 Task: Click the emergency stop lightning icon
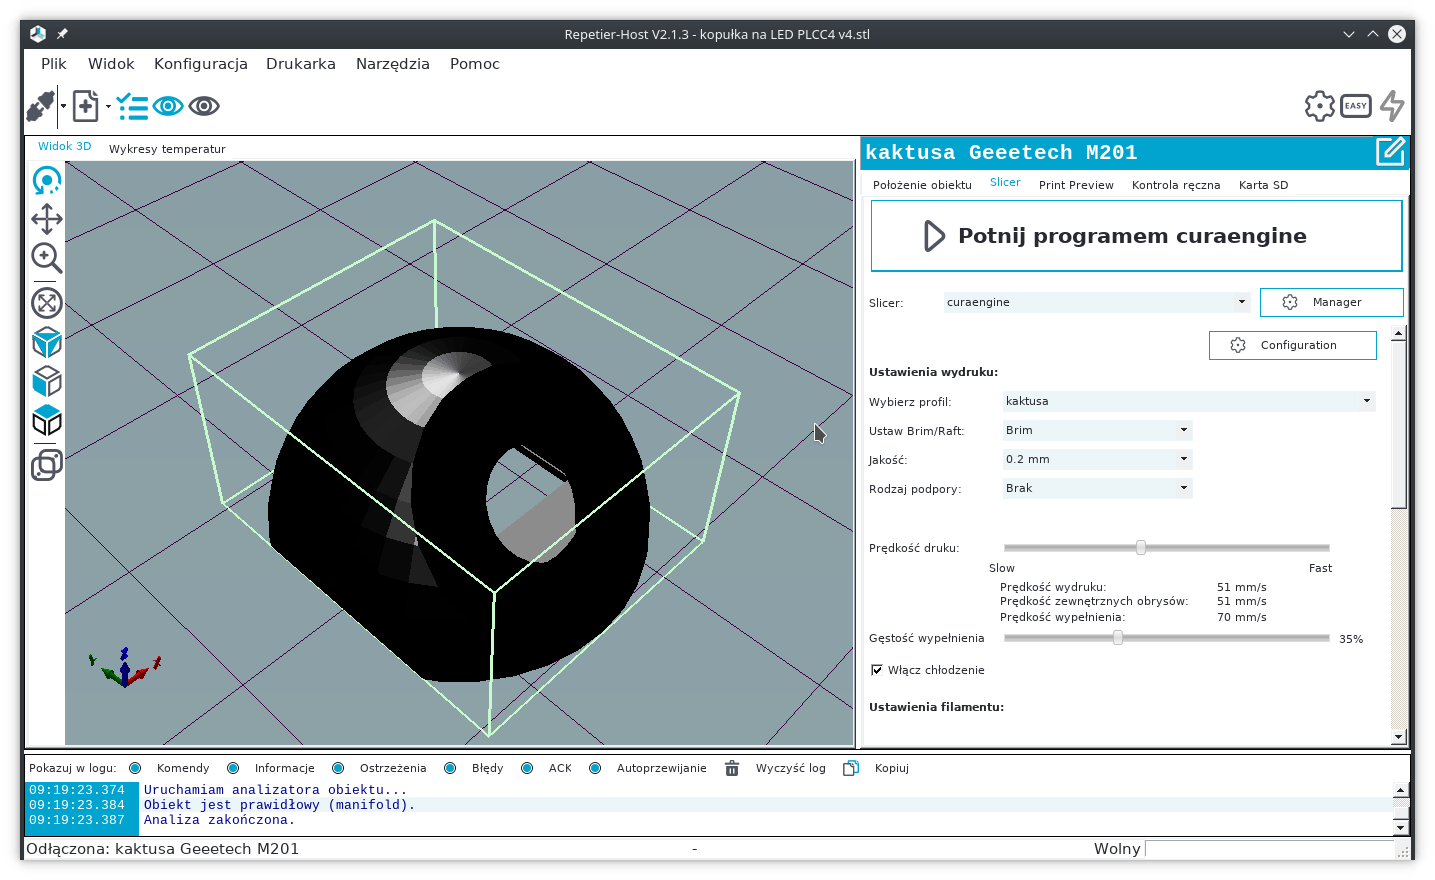[x=1392, y=105]
